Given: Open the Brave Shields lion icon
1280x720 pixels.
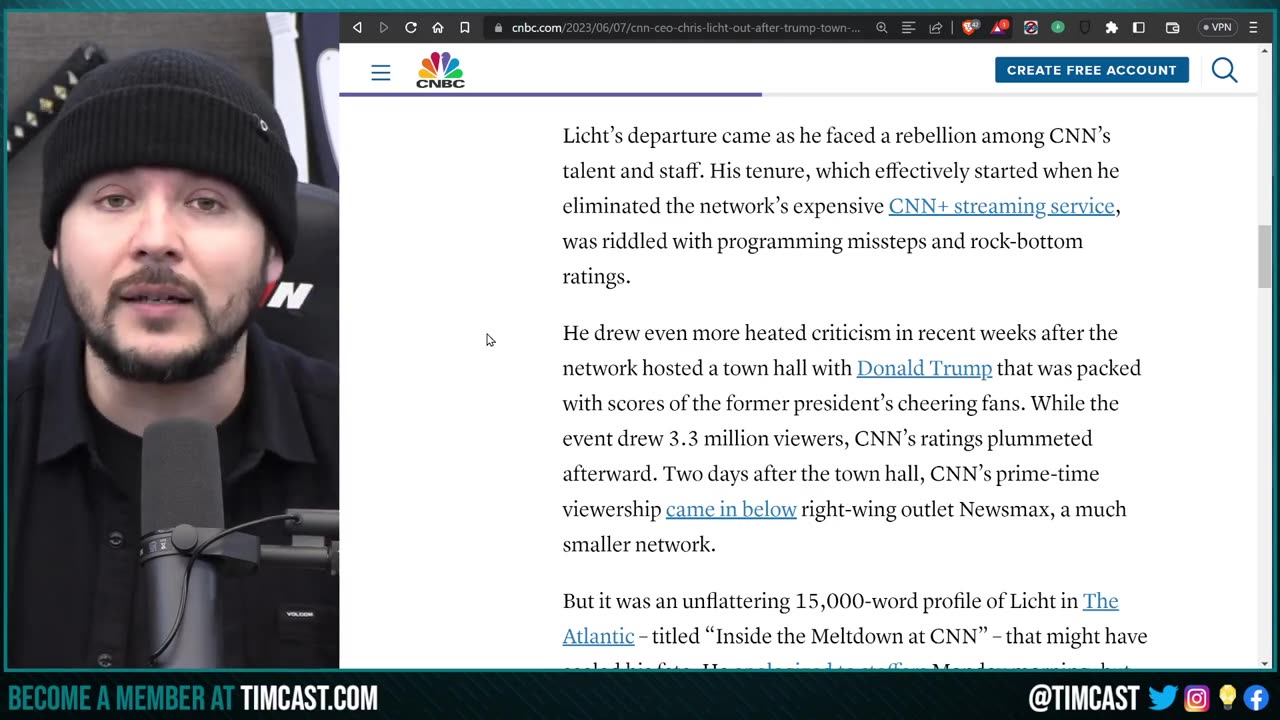Looking at the screenshot, I should [x=969, y=28].
